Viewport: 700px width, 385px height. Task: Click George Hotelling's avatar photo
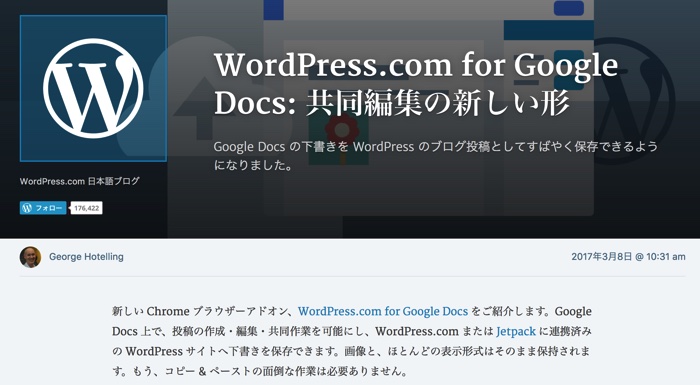(30, 257)
